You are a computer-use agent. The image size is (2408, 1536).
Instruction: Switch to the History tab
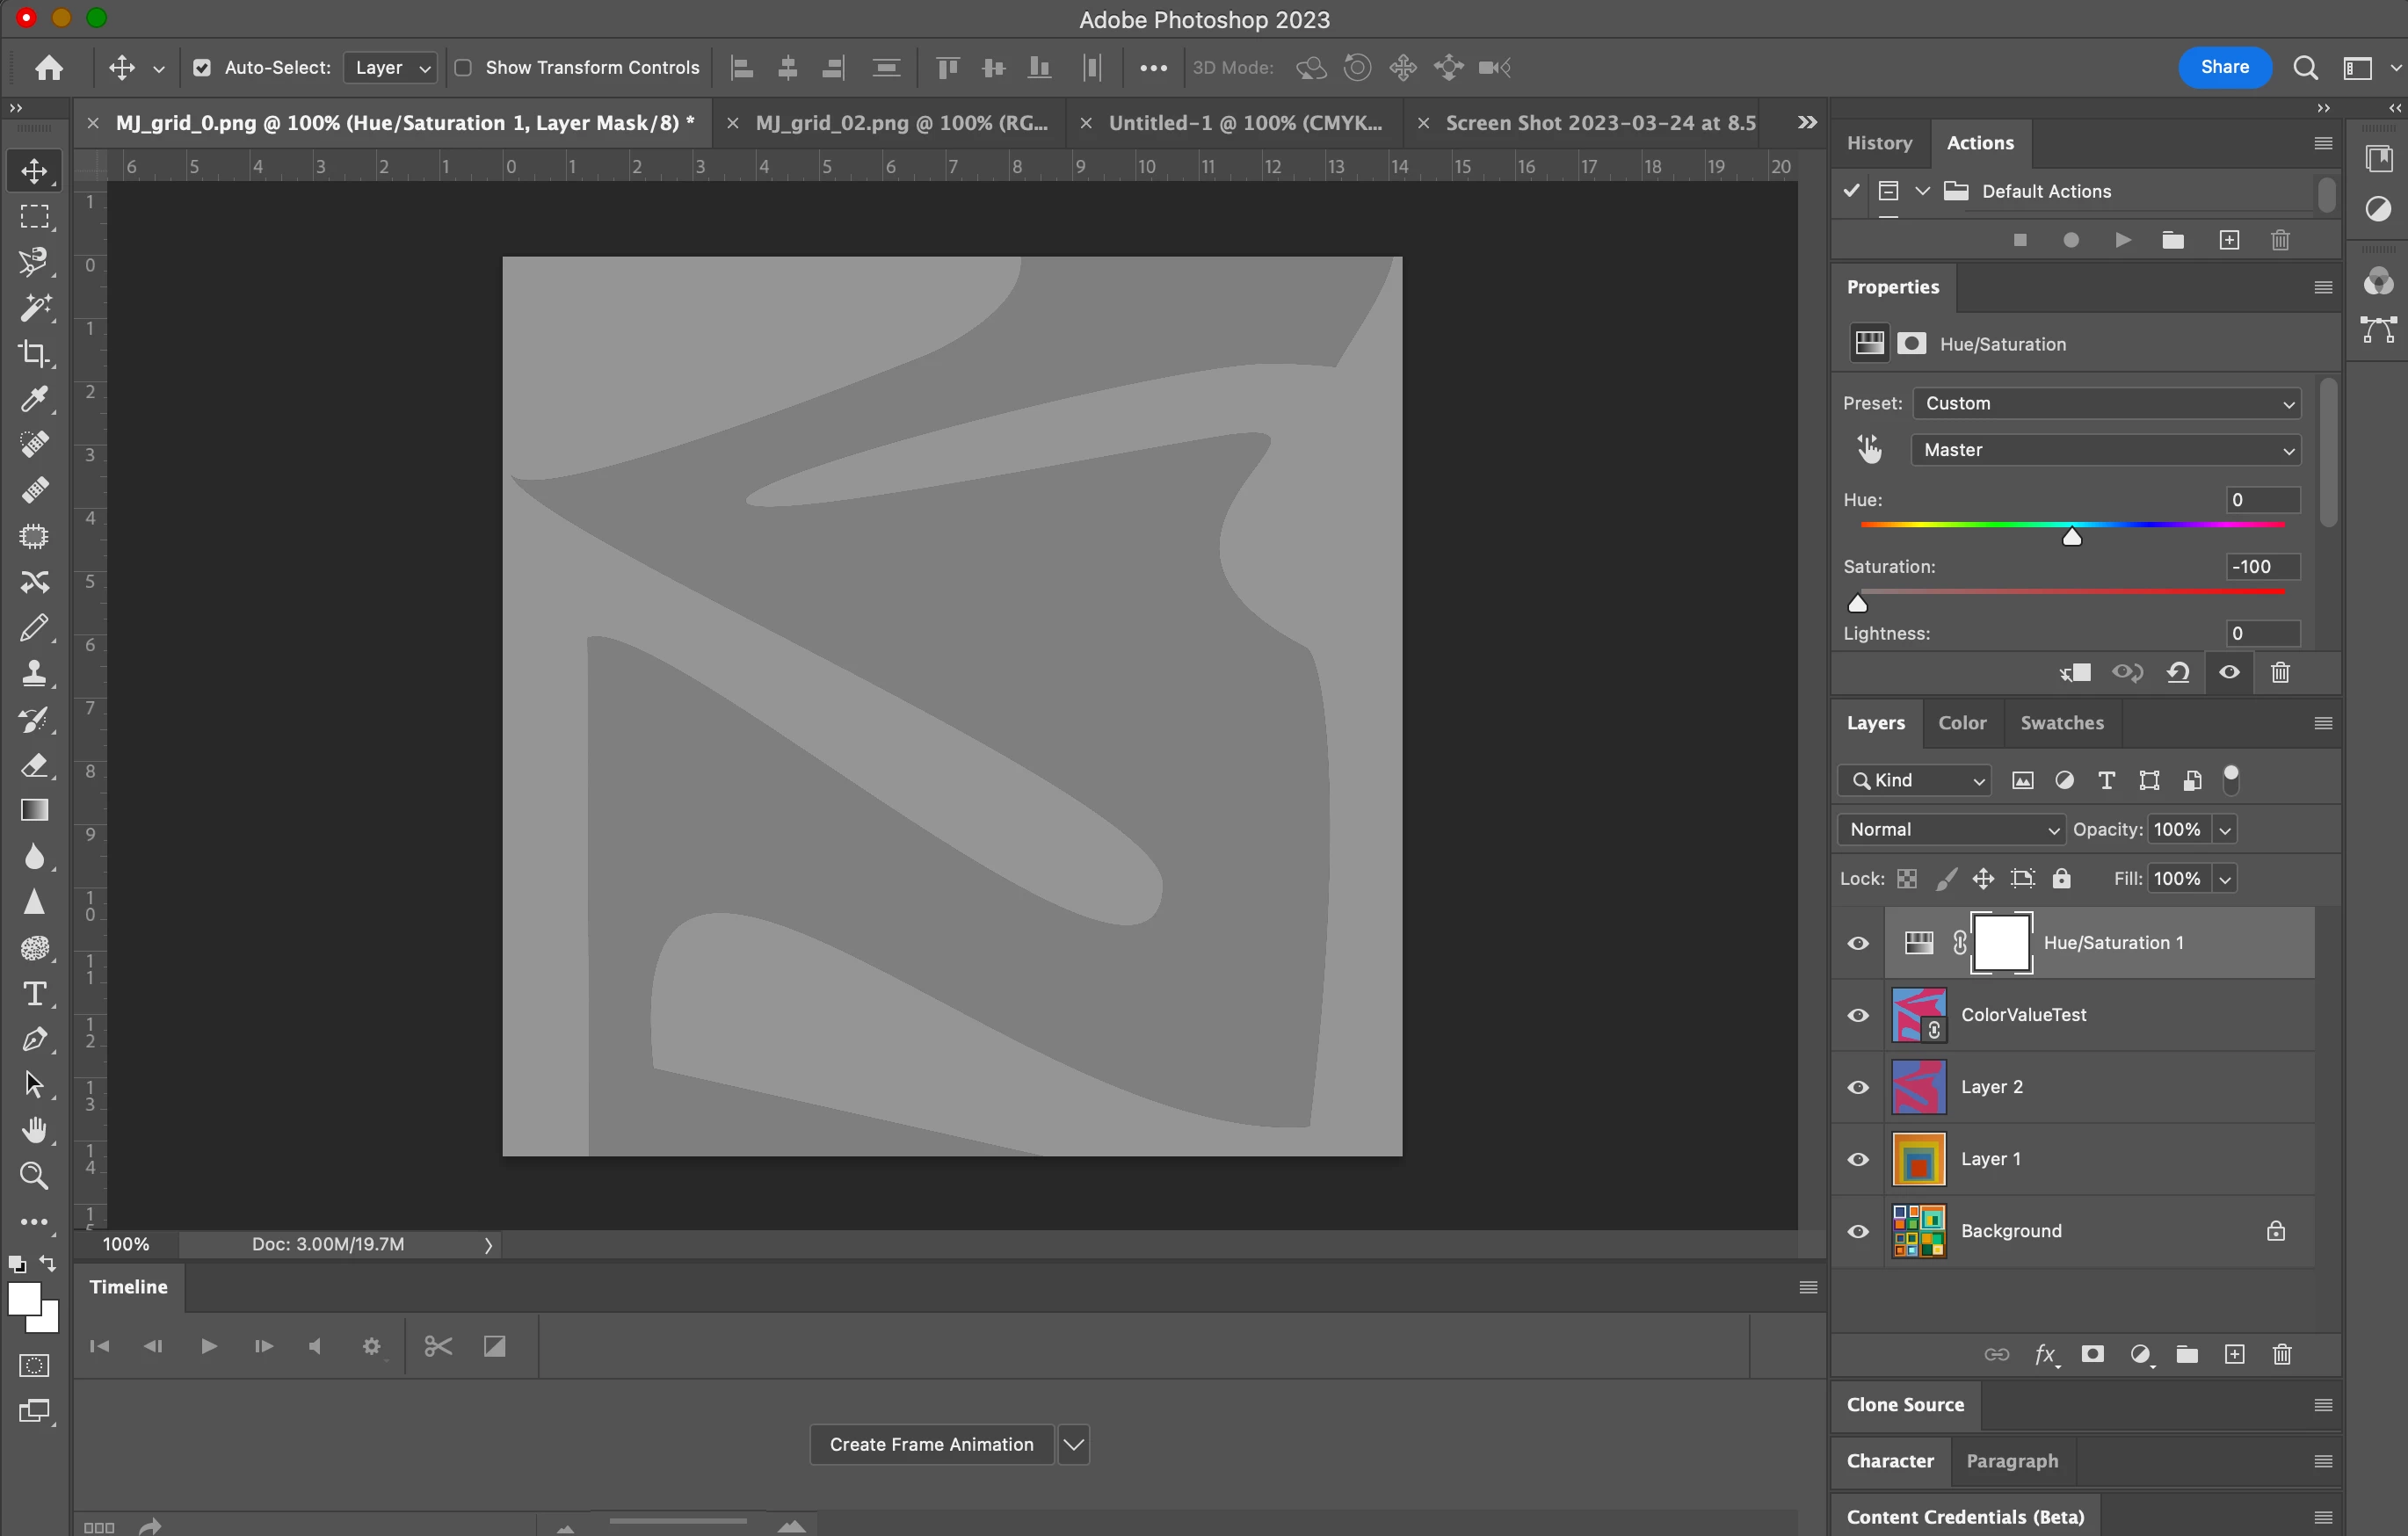tap(1879, 143)
